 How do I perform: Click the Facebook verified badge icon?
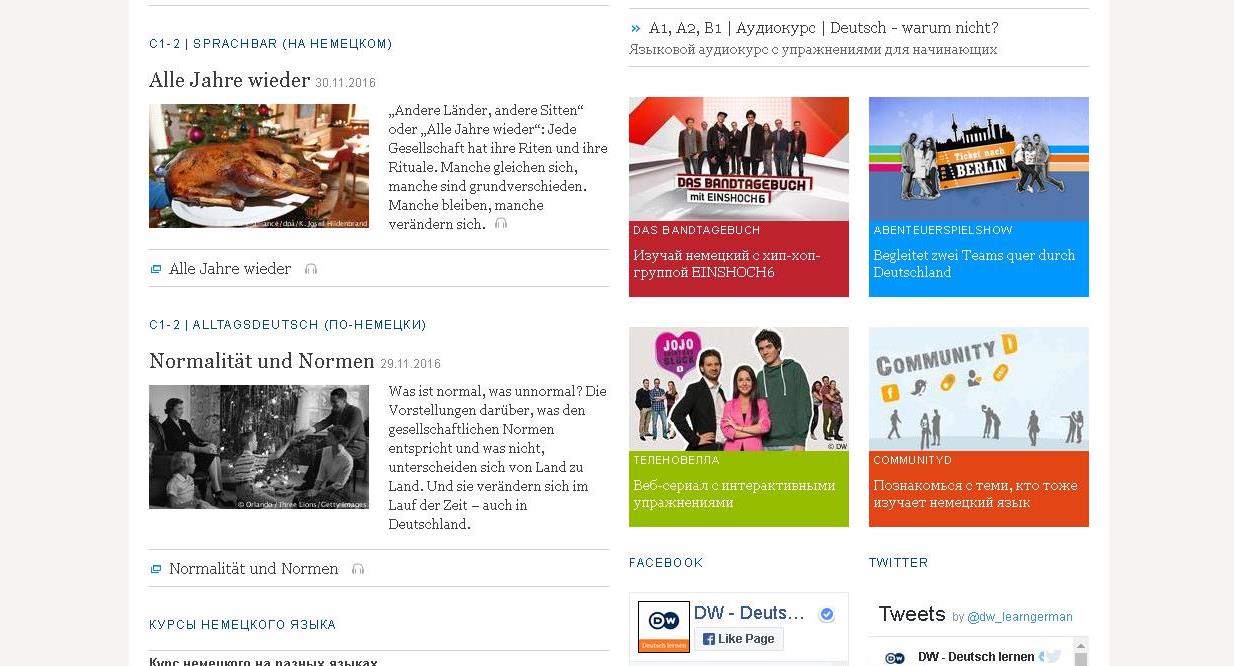point(826,614)
